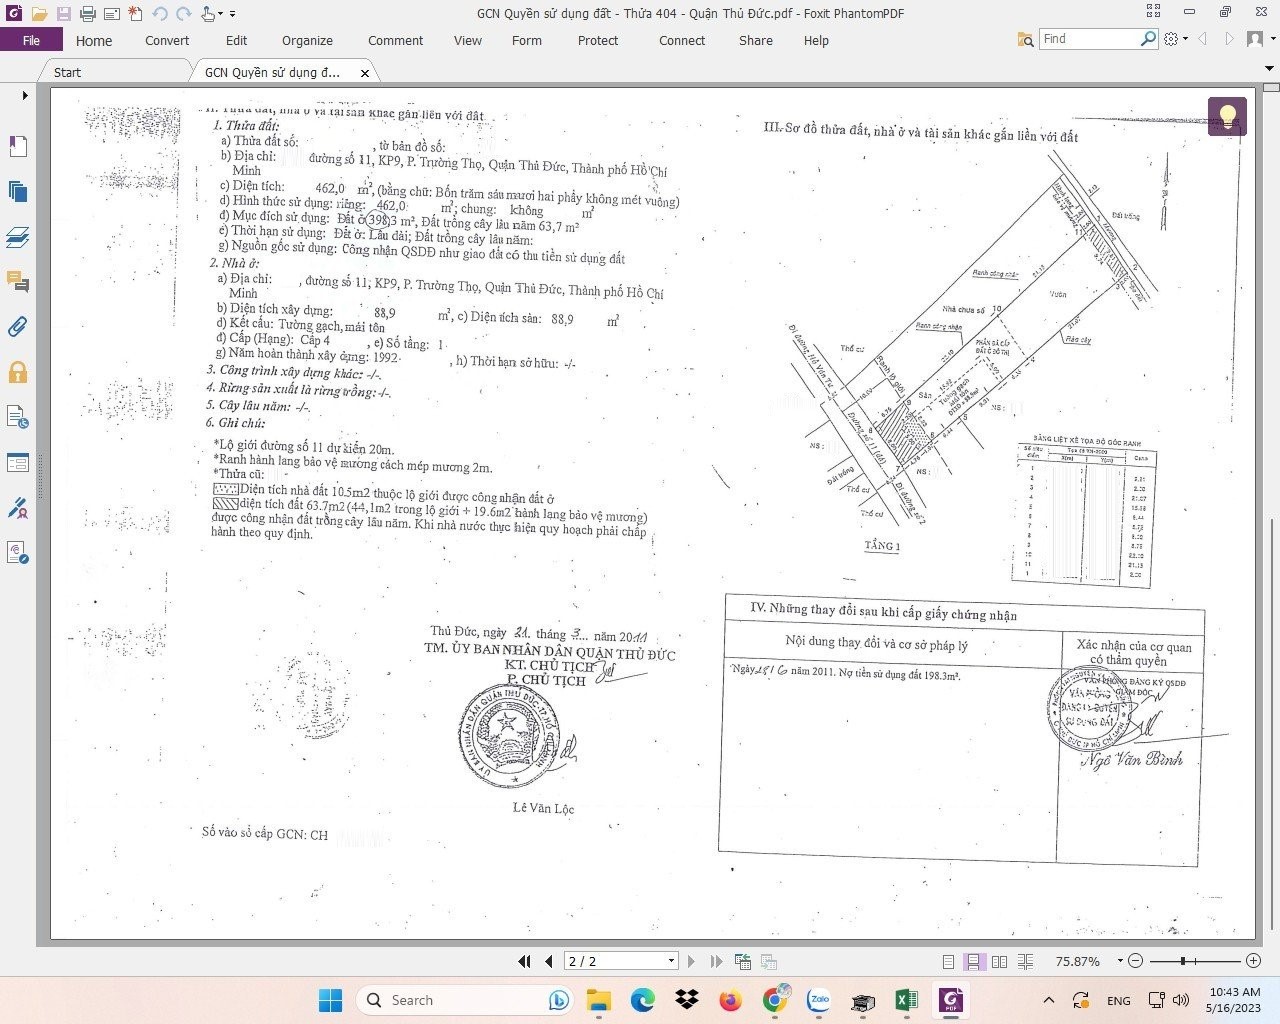Expand the left navigation panel arrow
Image resolution: width=1280 pixels, height=1024 pixels.
click(25, 96)
